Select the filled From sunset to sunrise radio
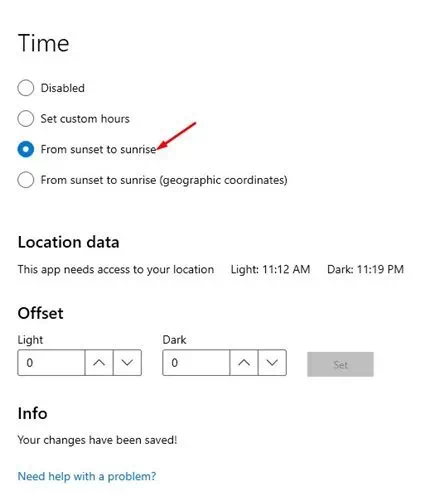The height and width of the screenshot is (500, 429). pos(26,149)
